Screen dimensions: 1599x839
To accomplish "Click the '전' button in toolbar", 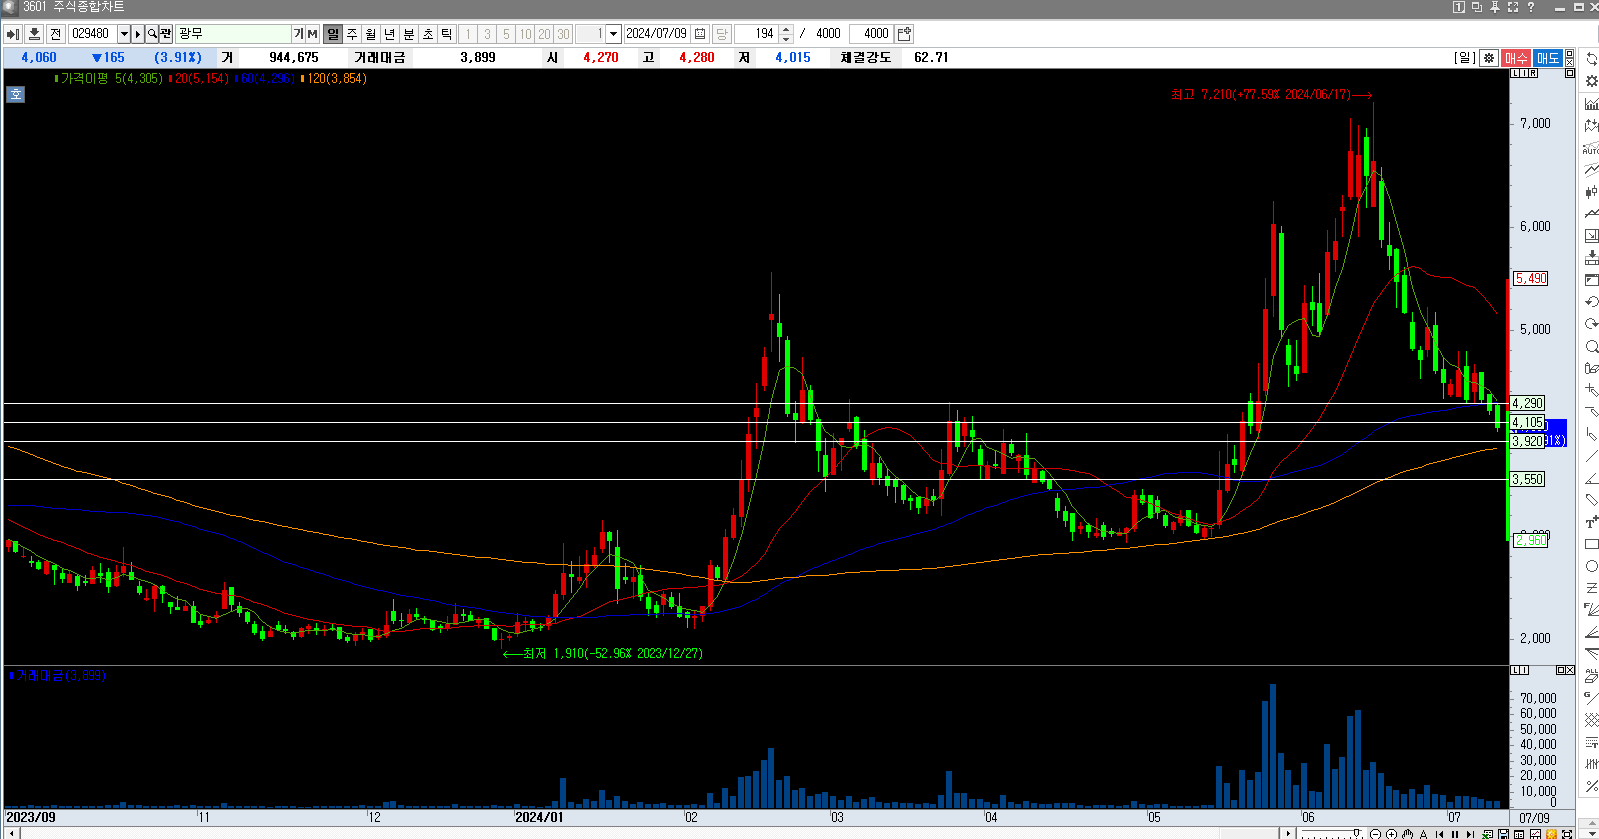I will (56, 34).
